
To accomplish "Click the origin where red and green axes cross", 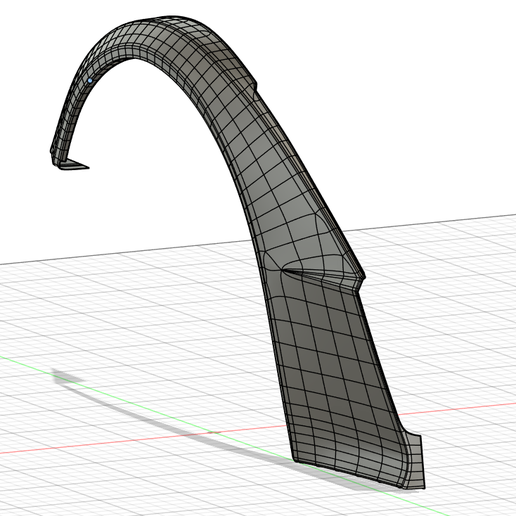I will [213, 433].
